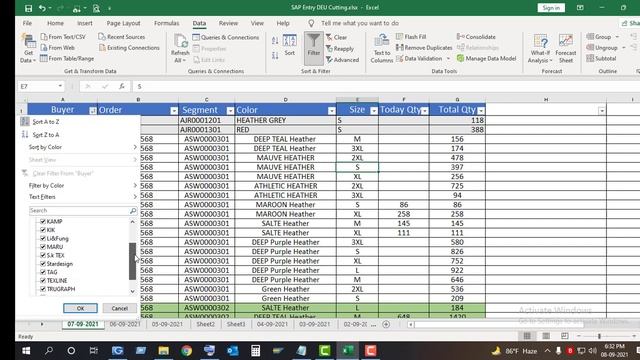Viewport: 640px width, 360px height.
Task: Open the Color column filter dropdown
Action: click(331, 111)
